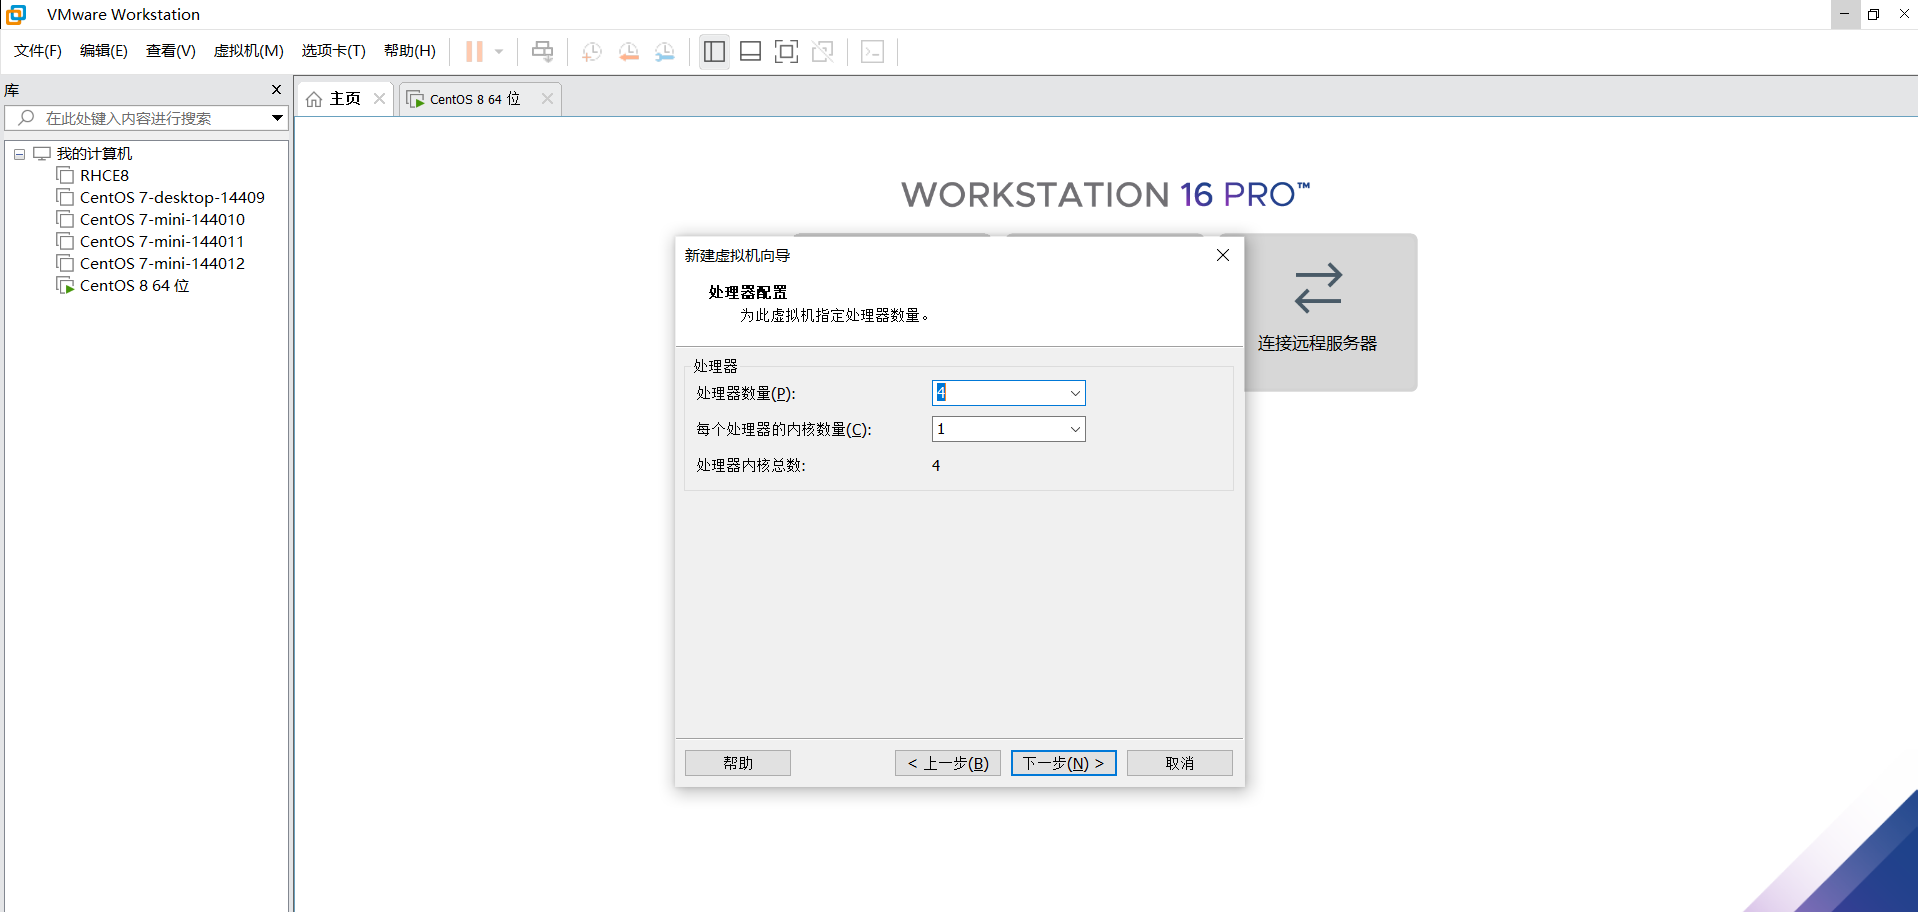Screen dimensions: 1918x912
Task: Select the RHCE8 virtual machine
Action: [x=103, y=175]
